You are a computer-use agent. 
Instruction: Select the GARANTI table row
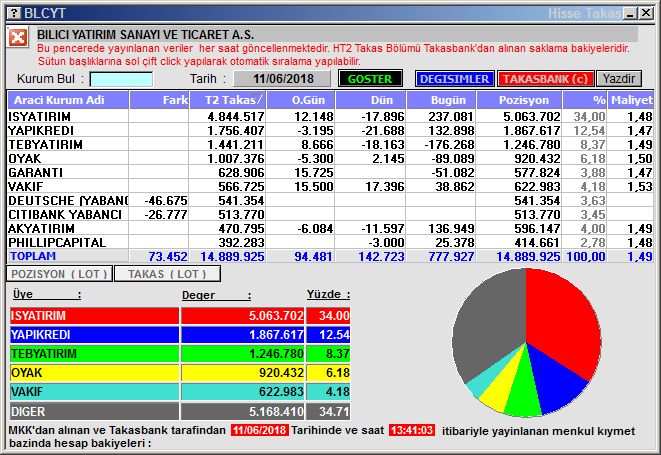[330, 172]
